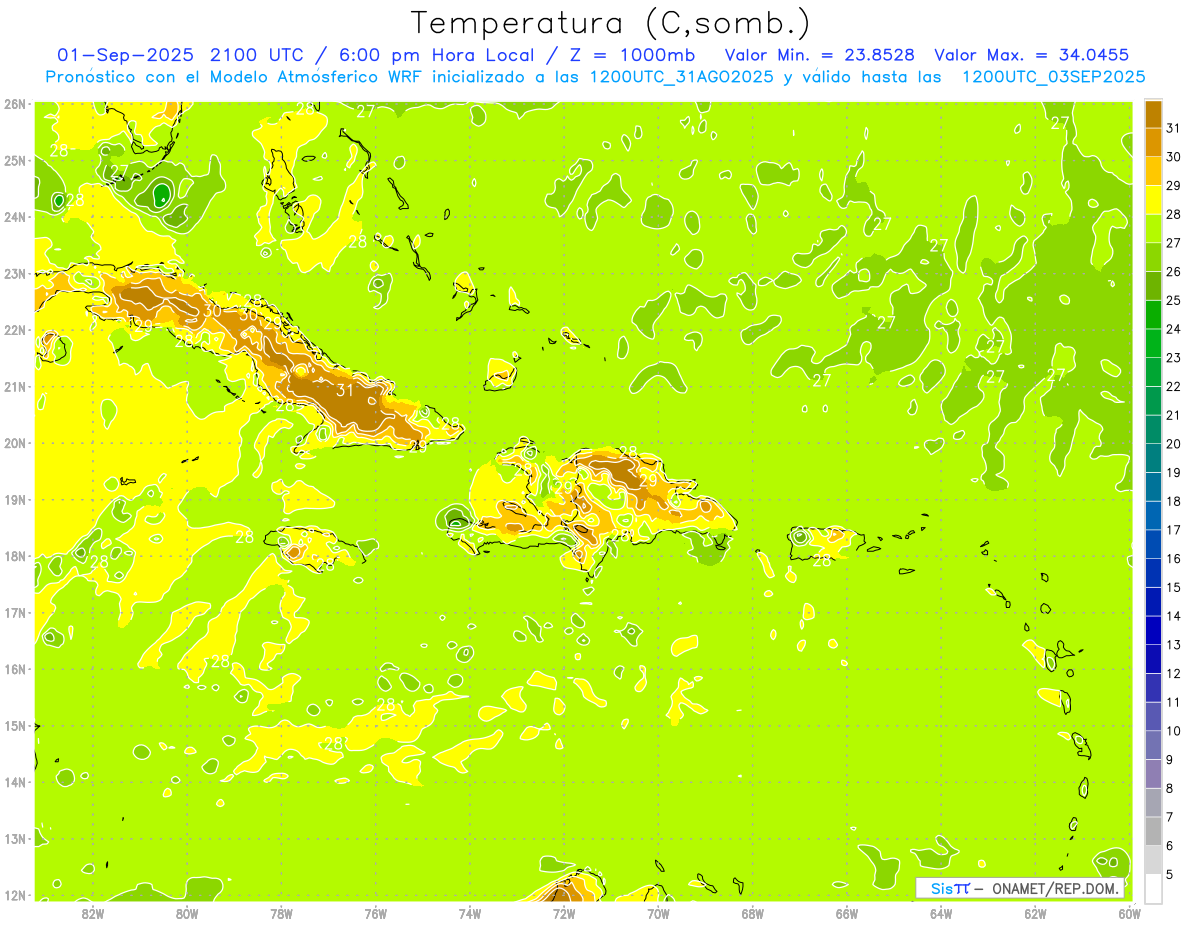Click the '68W' longitude axis label
This screenshot has width=1200, height=927.
753,913
